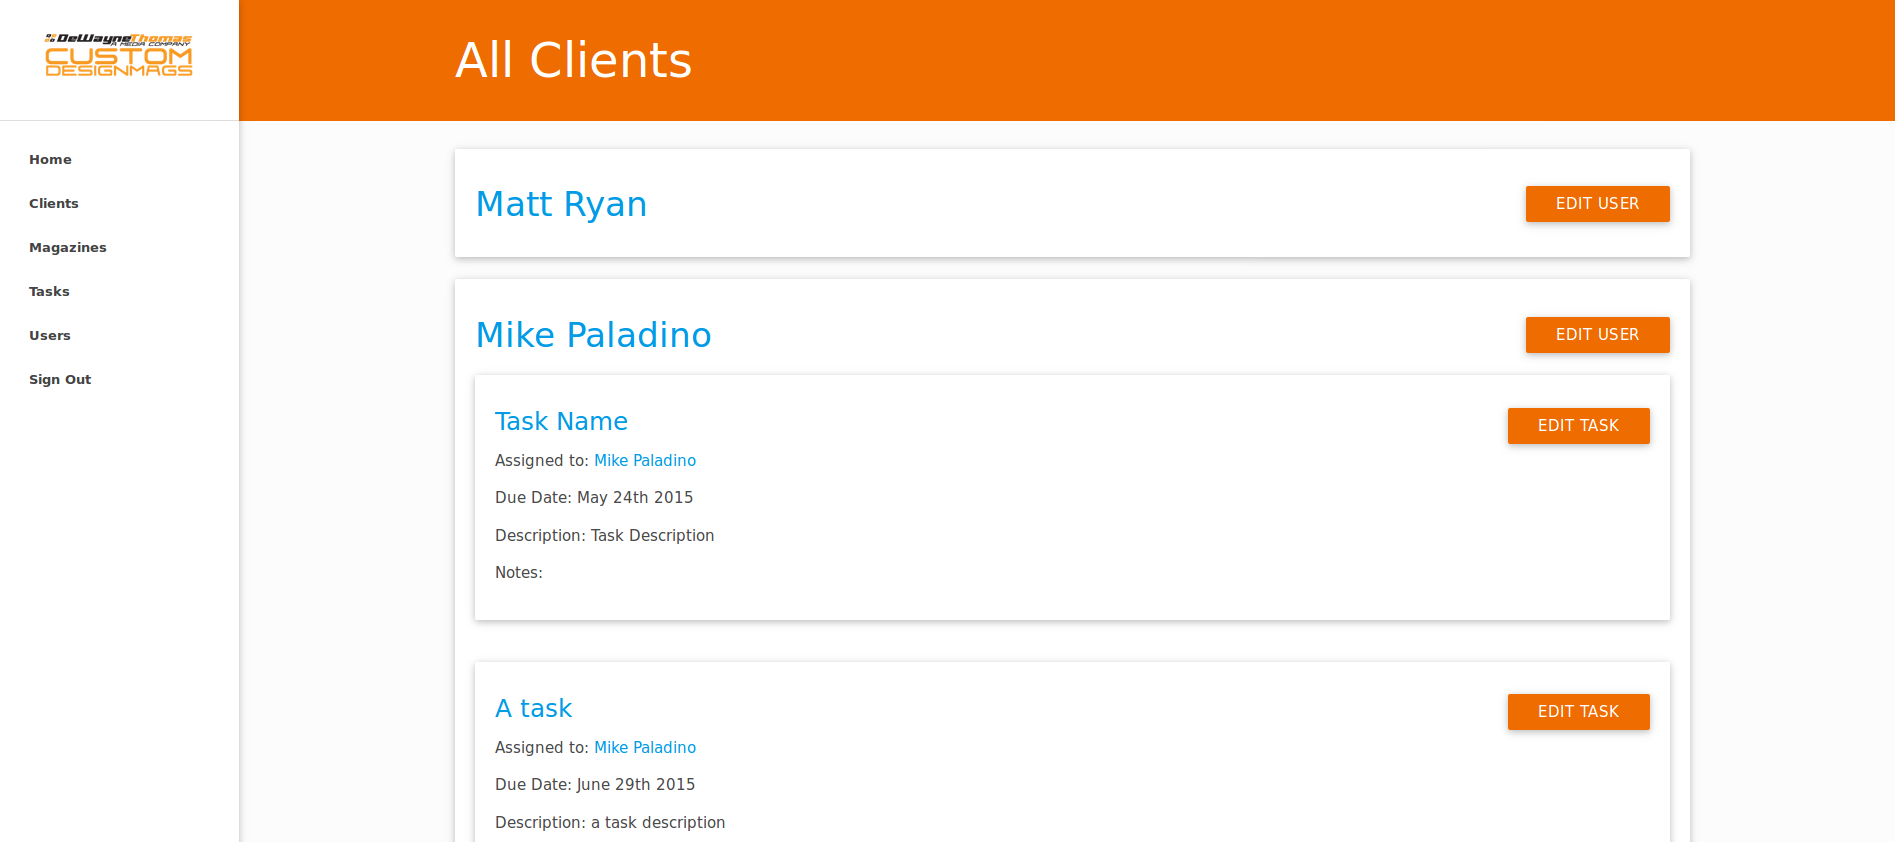Select Users in the sidebar
The width and height of the screenshot is (1895, 842).
point(50,336)
